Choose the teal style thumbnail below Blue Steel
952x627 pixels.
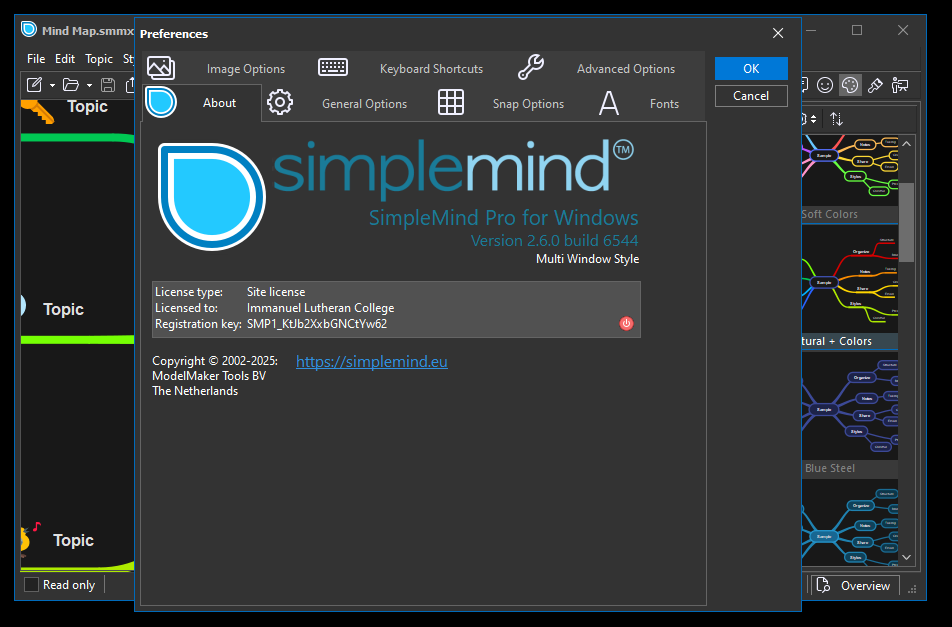pos(850,523)
